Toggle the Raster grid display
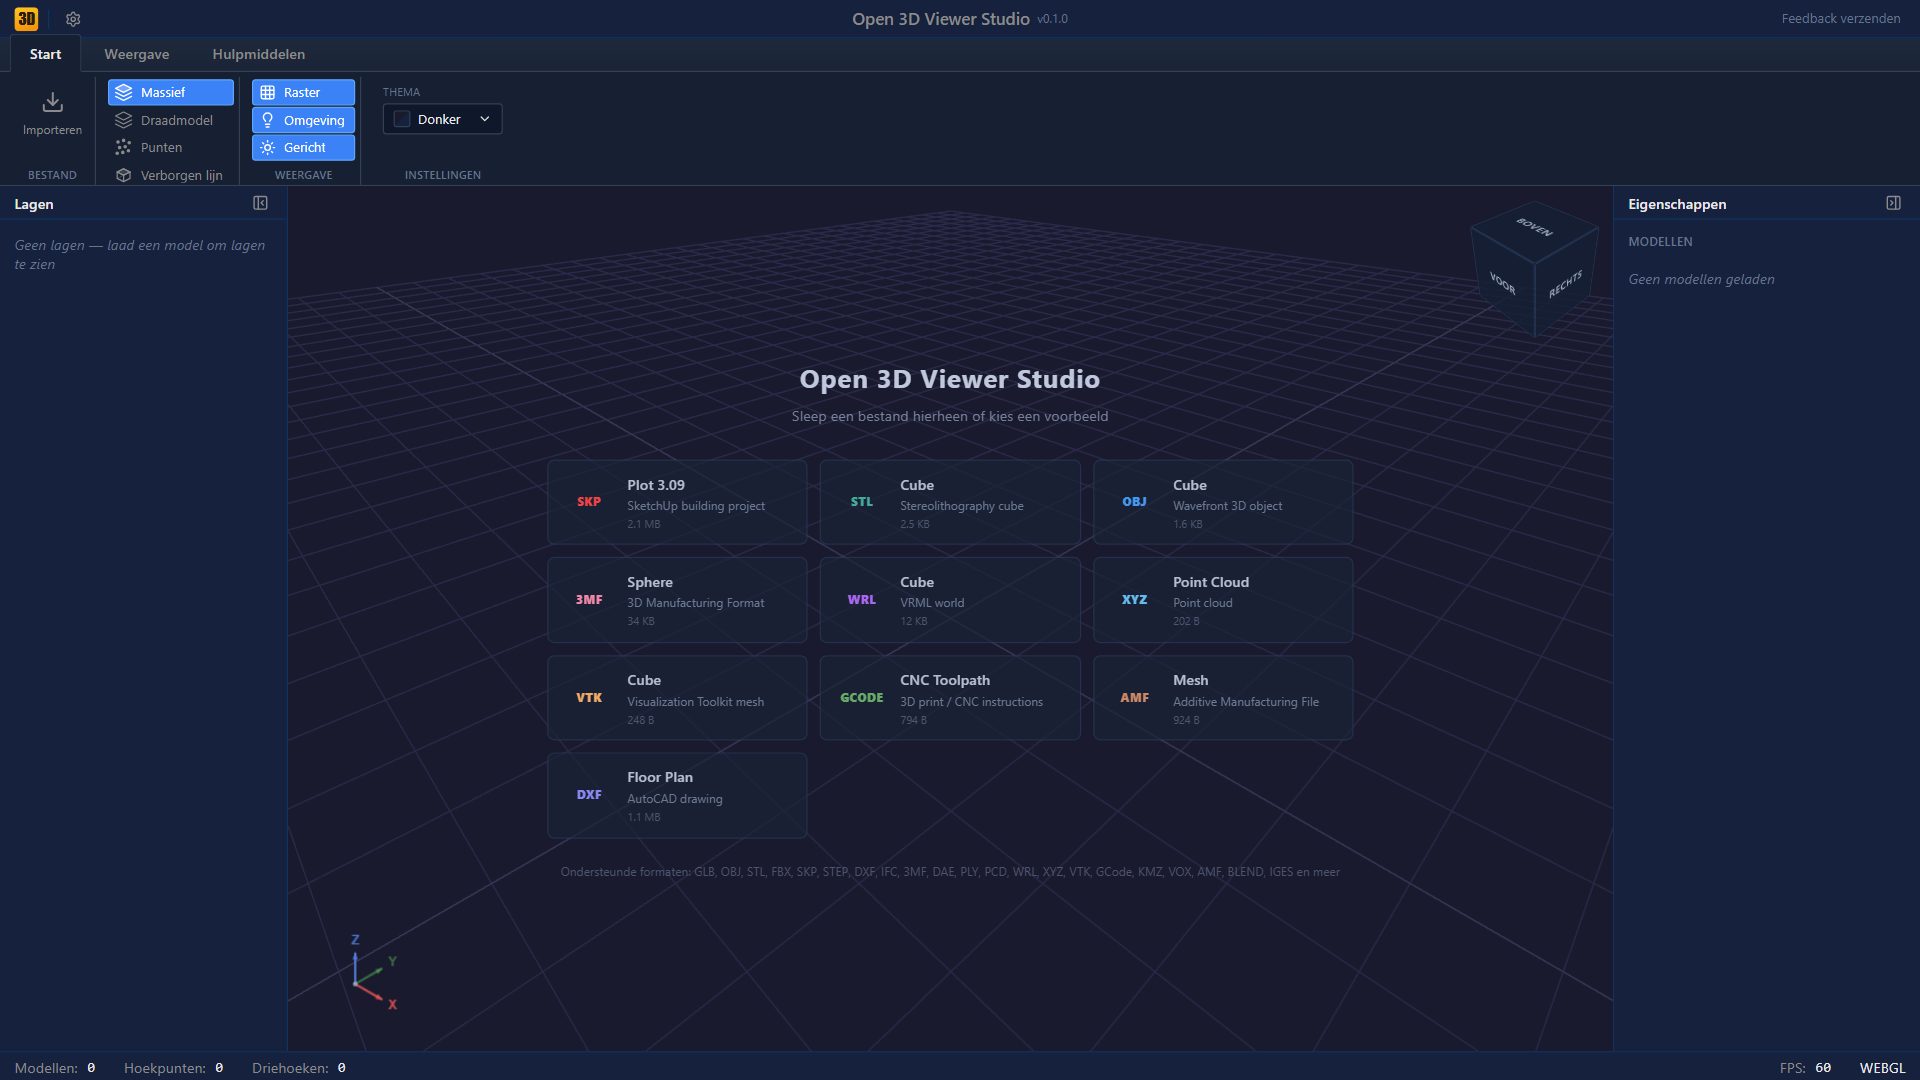 (x=303, y=92)
